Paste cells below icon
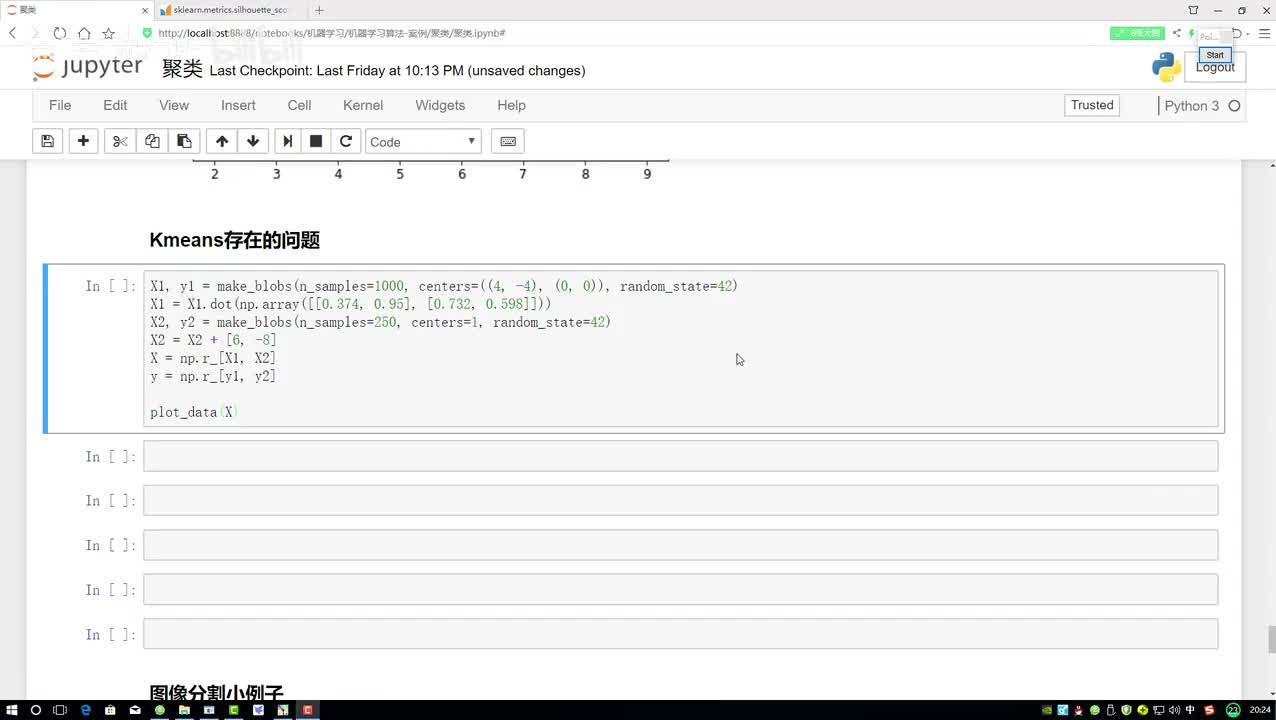1276x720 pixels. (183, 141)
